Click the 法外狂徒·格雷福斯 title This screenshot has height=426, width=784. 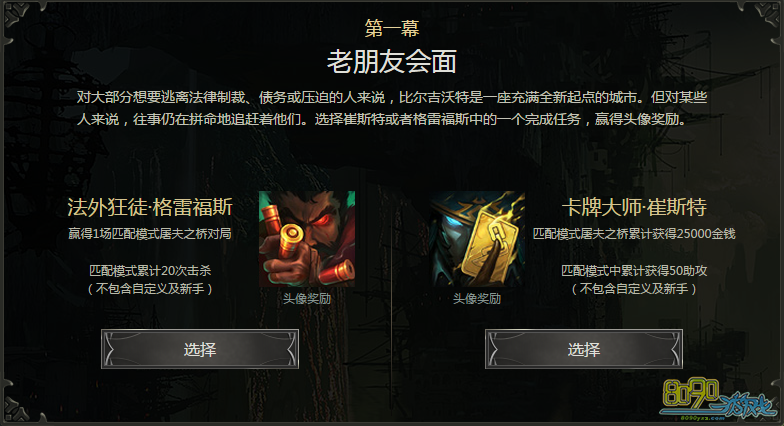tap(150, 207)
